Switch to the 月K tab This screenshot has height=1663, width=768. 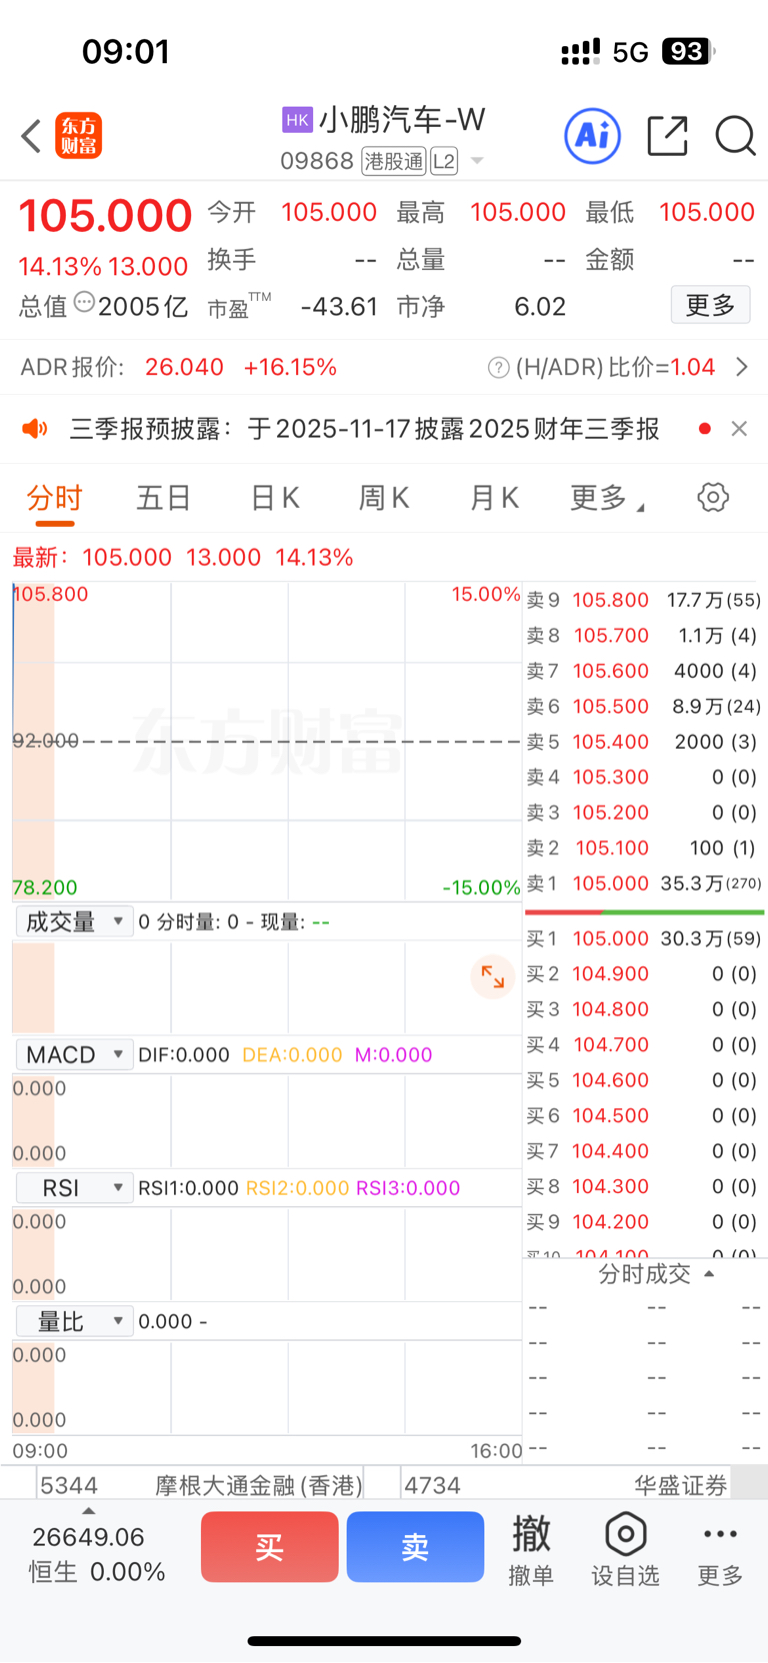click(494, 497)
